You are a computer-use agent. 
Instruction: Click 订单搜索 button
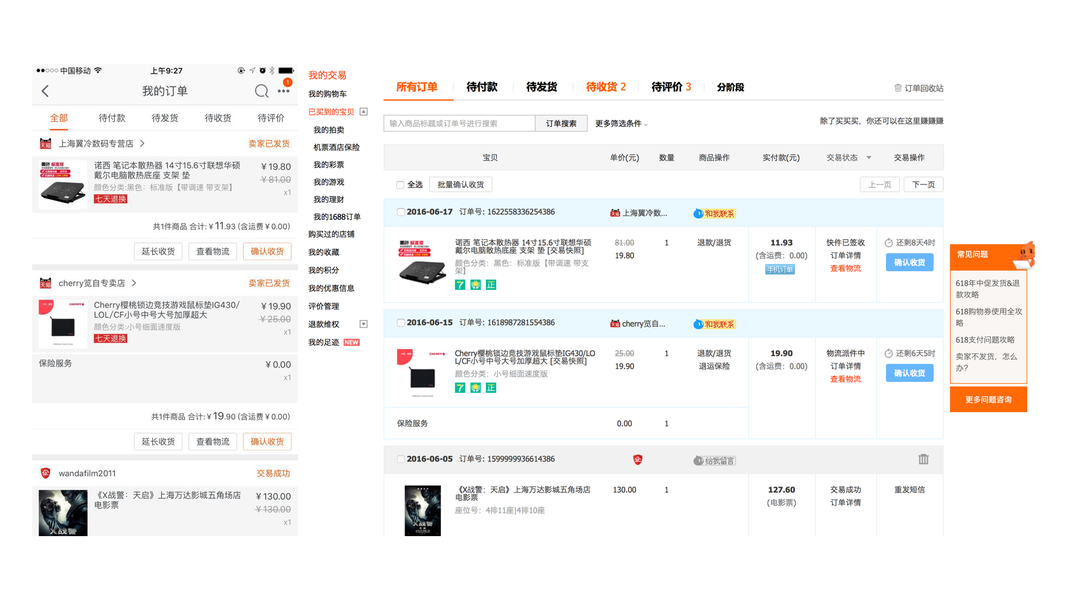click(x=561, y=123)
